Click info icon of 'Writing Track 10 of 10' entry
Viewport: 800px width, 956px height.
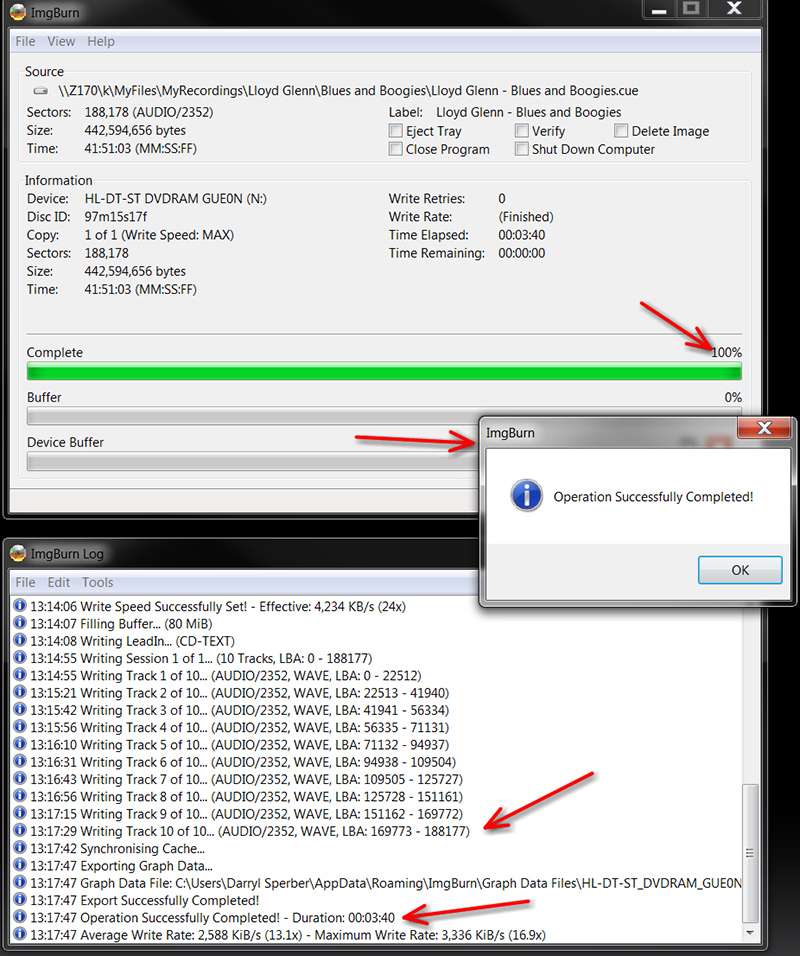20,830
